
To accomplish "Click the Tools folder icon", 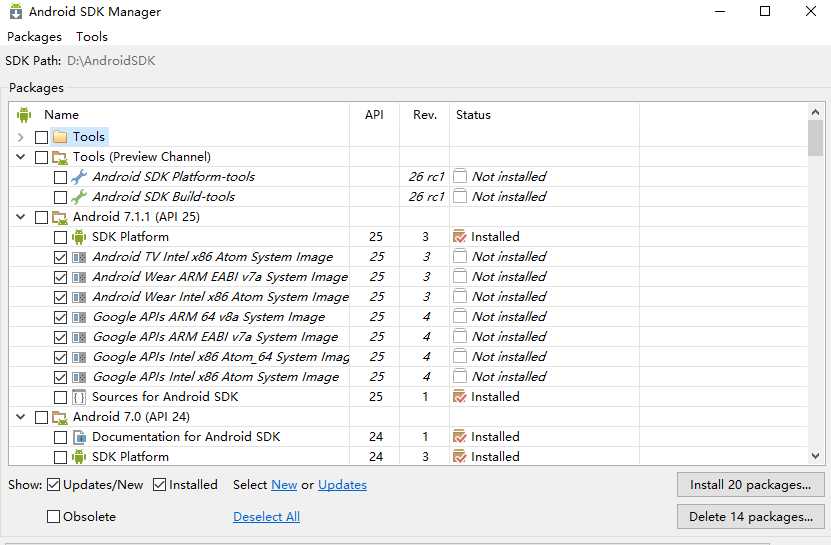I will click(60, 137).
